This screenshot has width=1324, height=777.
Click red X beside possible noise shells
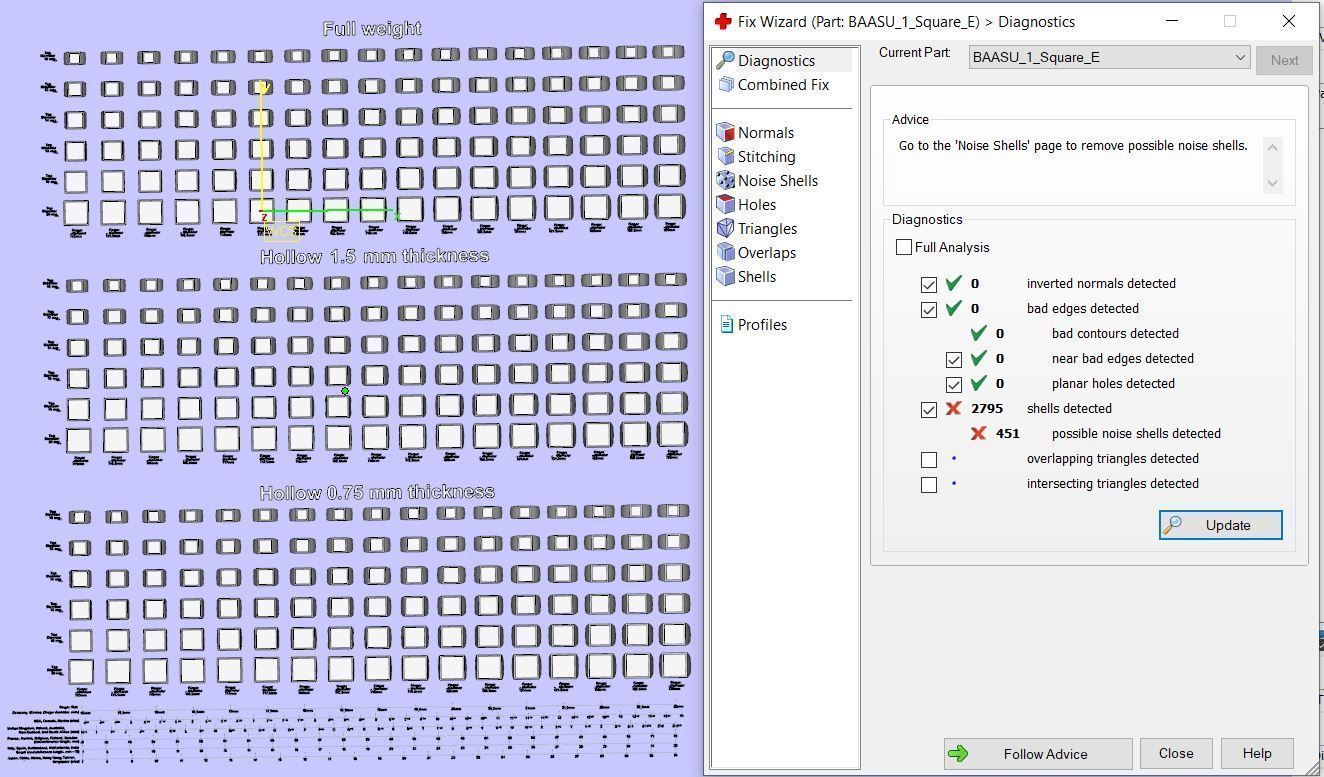click(978, 433)
